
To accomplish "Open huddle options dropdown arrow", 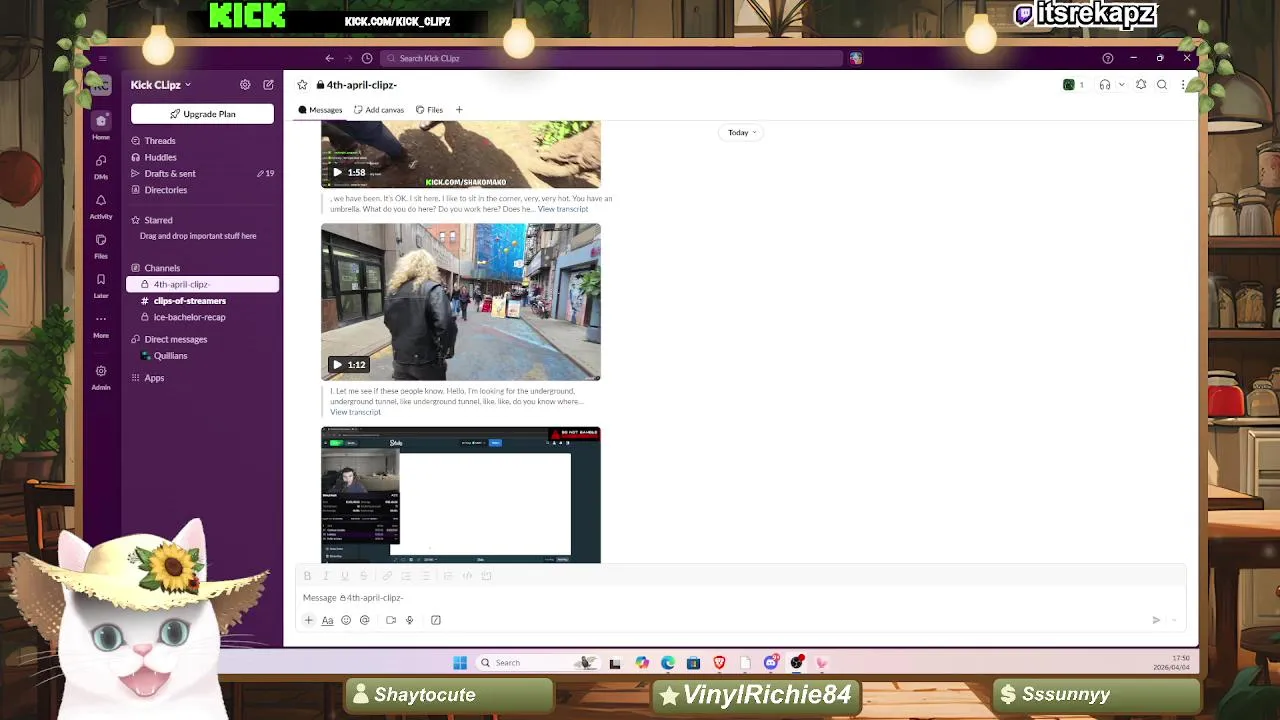I will pos(1121,85).
